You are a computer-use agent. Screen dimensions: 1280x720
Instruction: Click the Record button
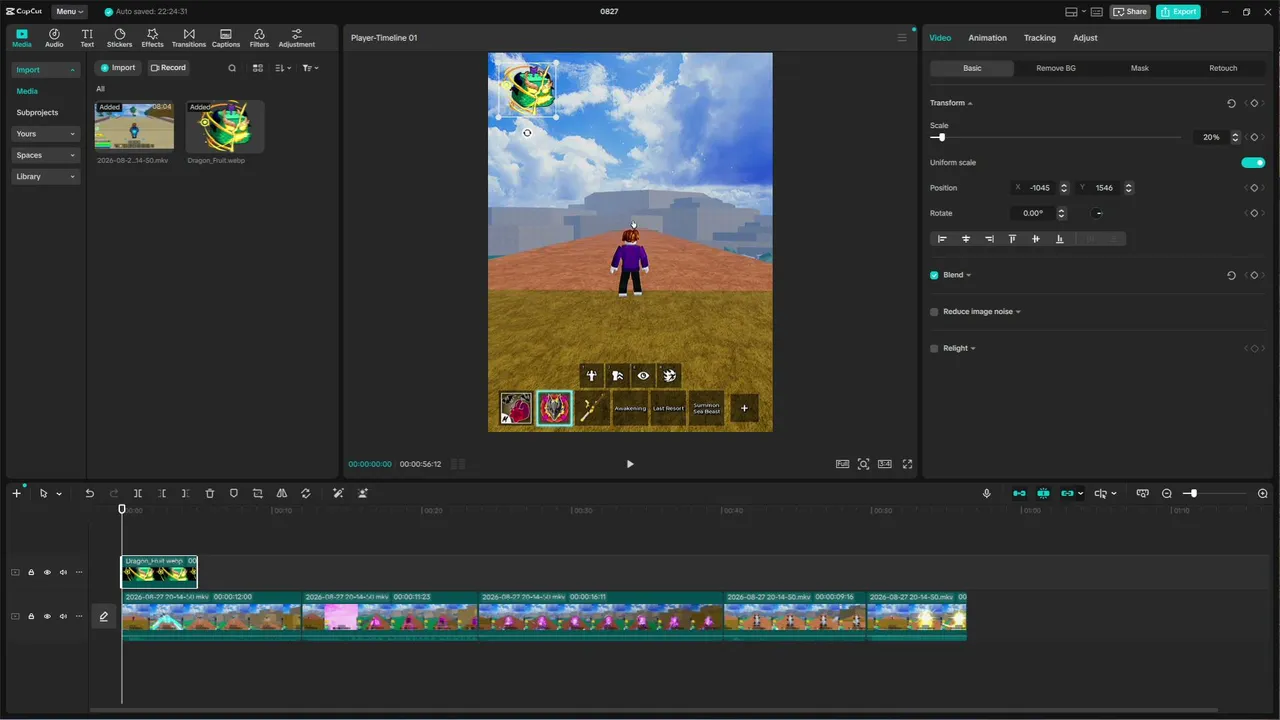tap(168, 68)
